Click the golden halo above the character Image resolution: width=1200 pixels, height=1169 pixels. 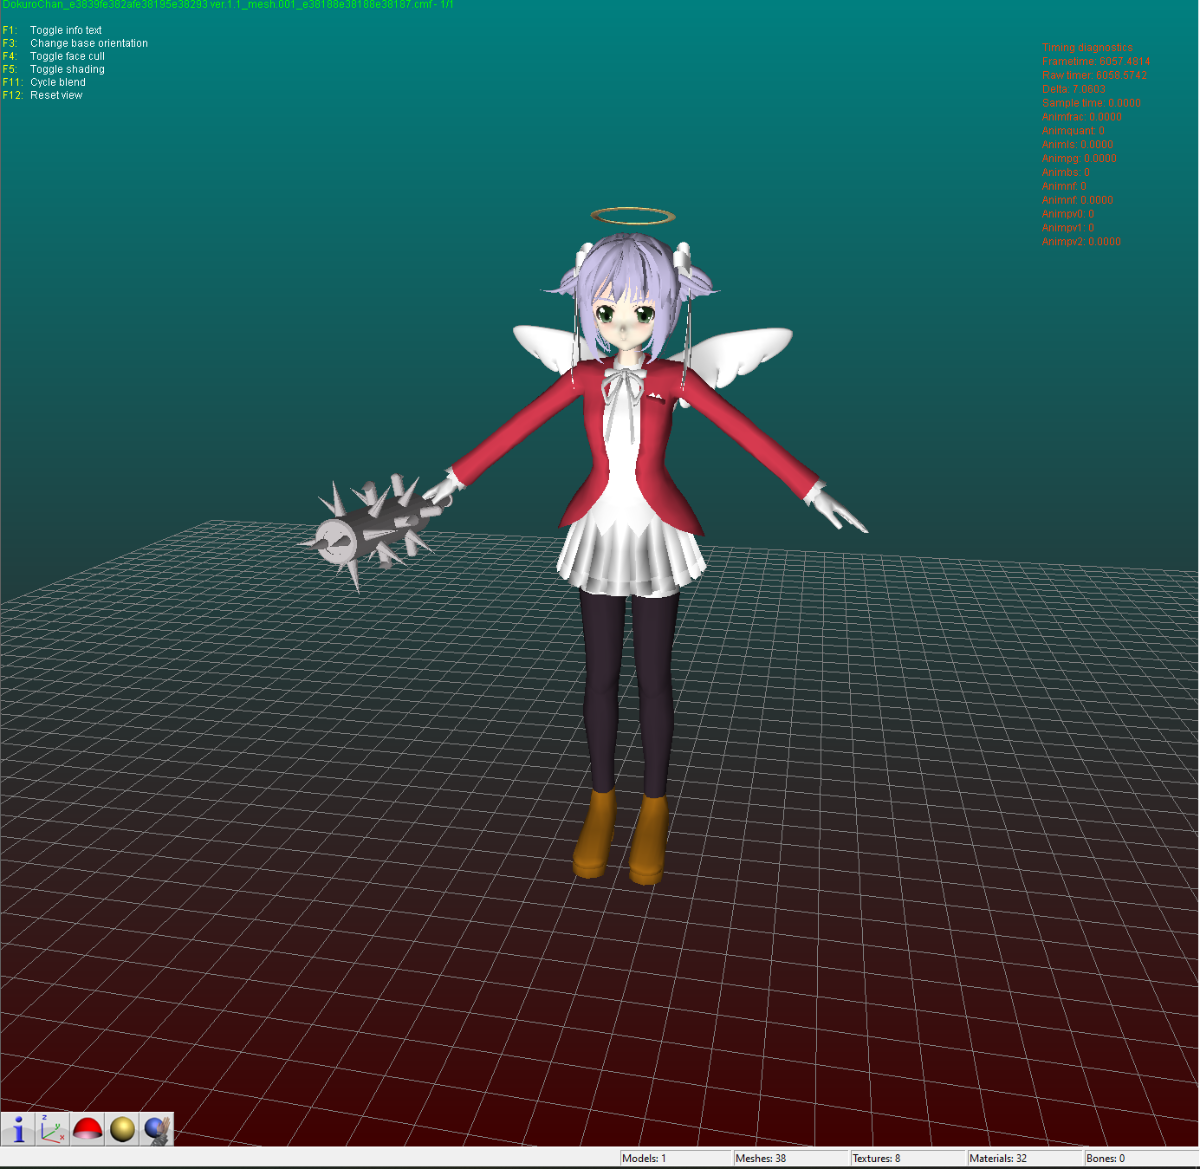[633, 216]
